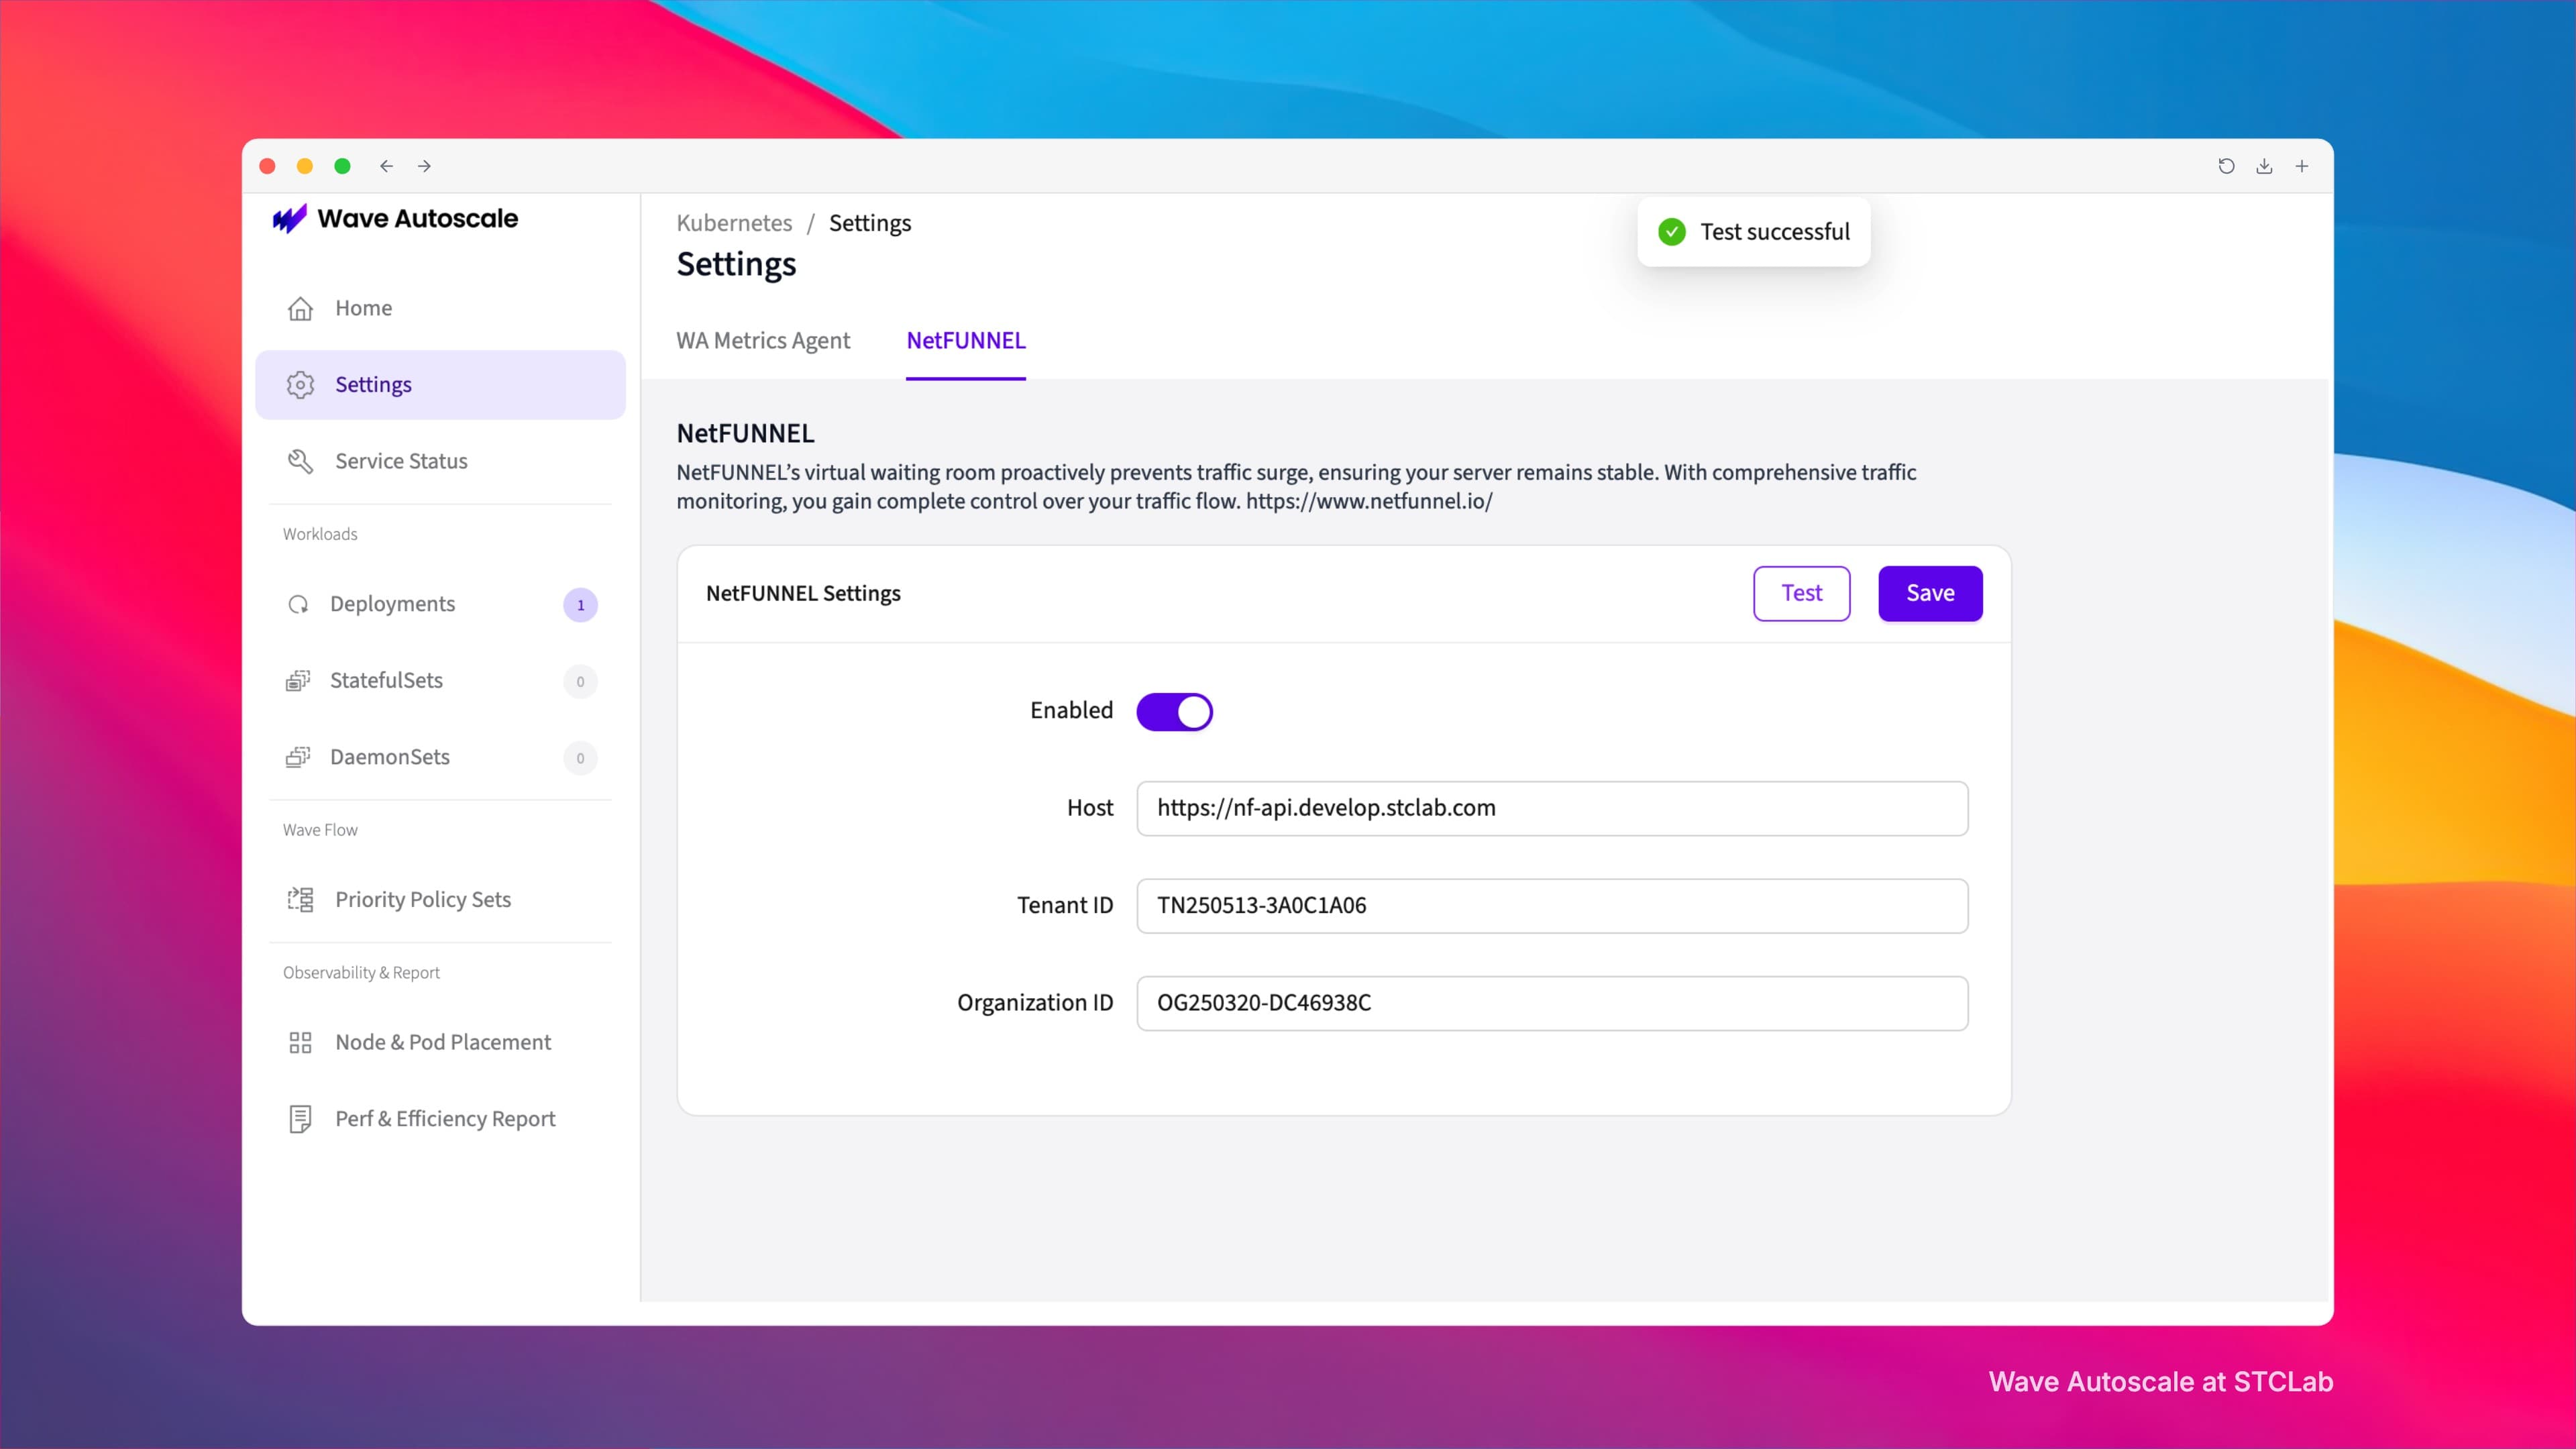
Task: Go forward with the right arrow
Action: pos(424,166)
